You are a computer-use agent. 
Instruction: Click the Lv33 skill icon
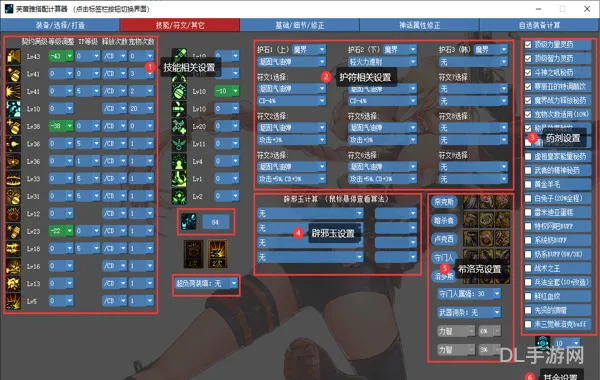point(13,179)
